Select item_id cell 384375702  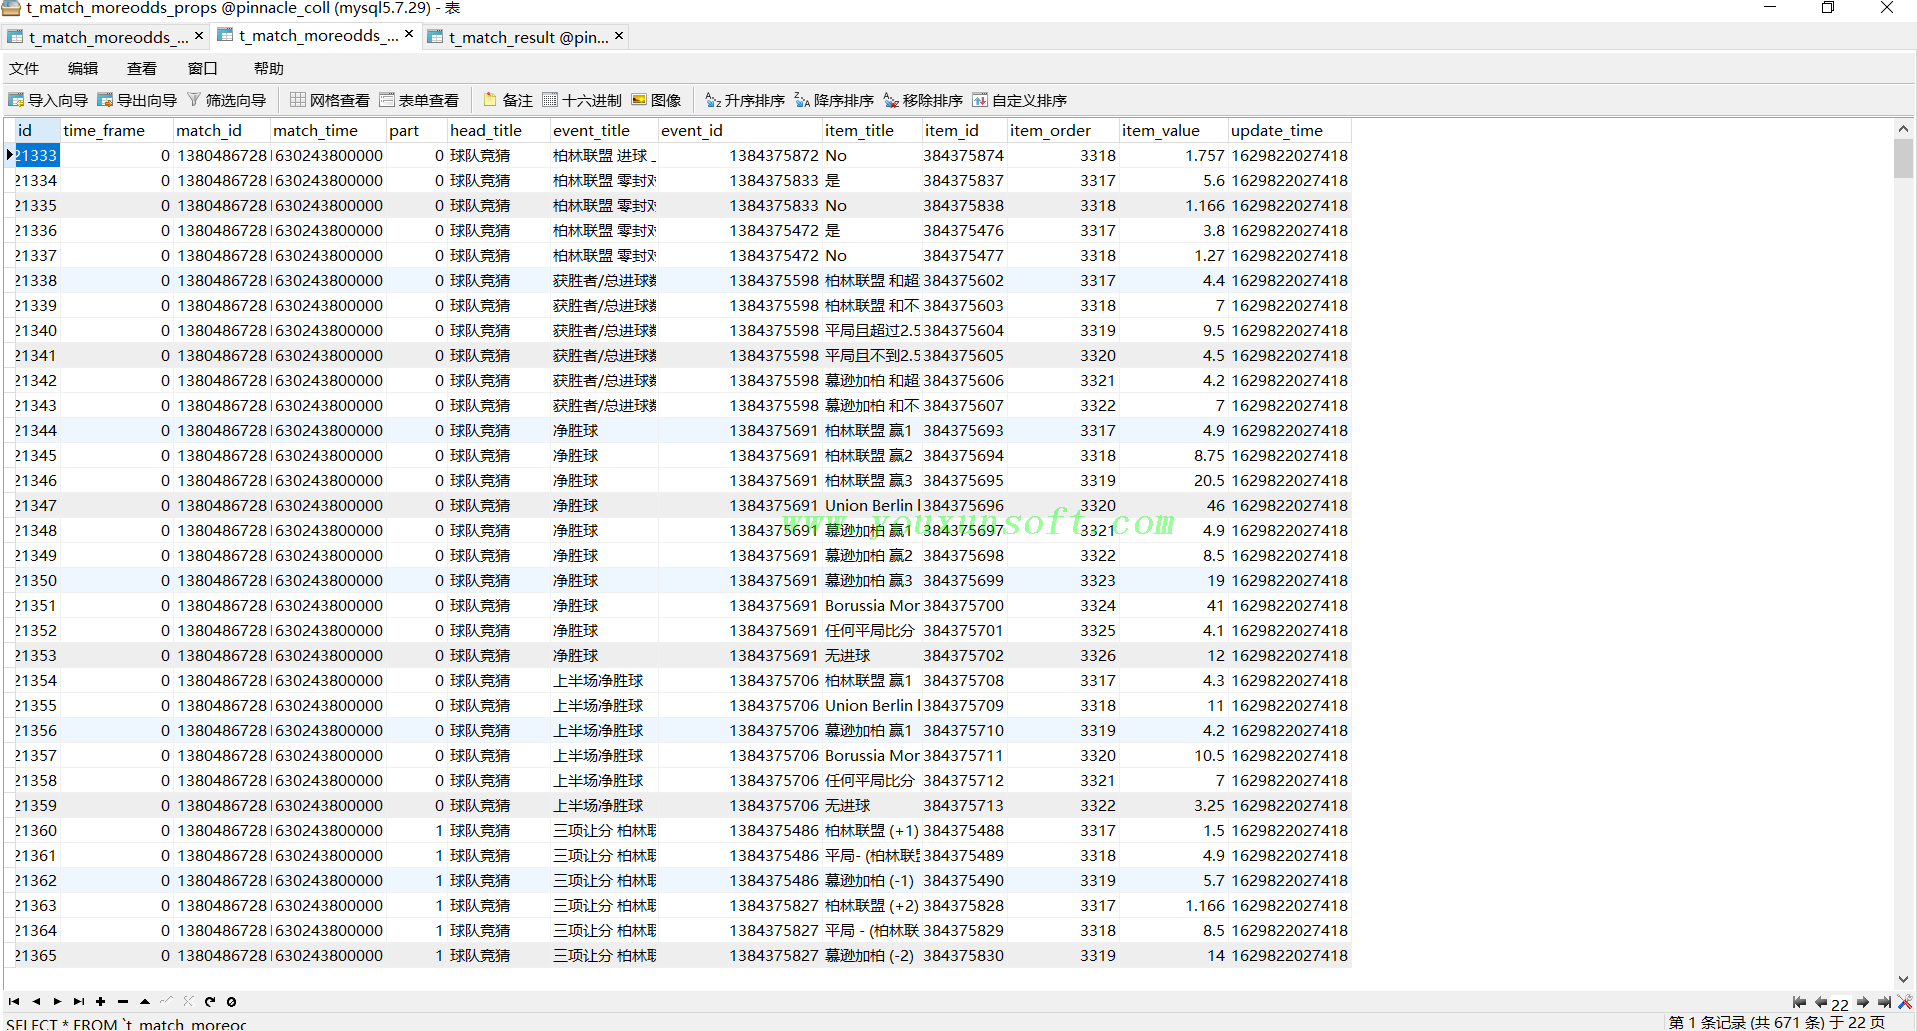(x=964, y=656)
